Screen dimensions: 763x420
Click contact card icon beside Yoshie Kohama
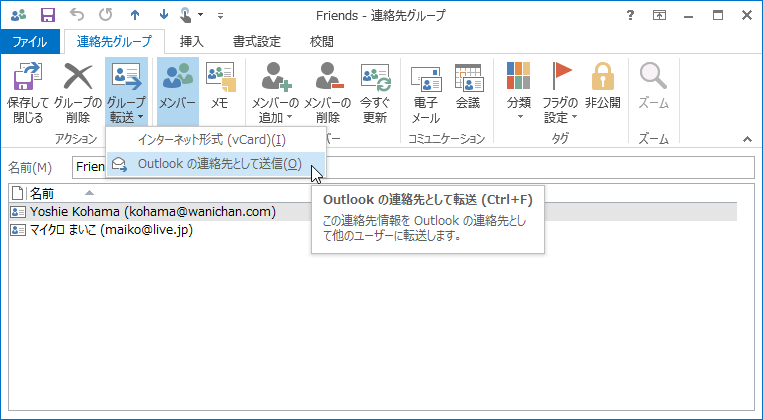[x=18, y=212]
